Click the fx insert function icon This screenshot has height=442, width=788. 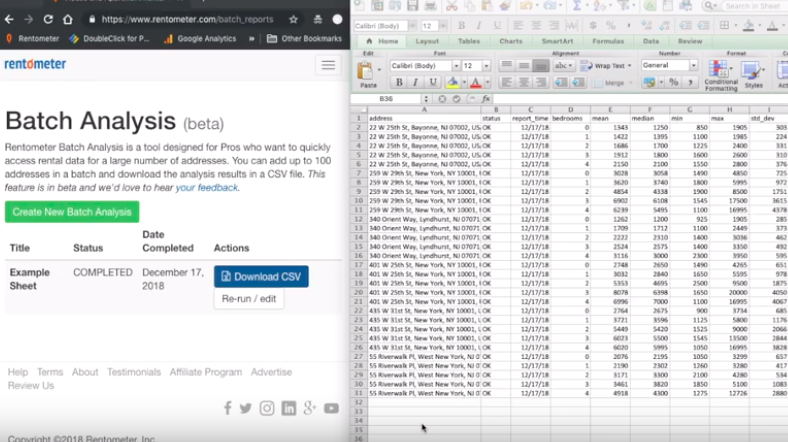point(486,99)
